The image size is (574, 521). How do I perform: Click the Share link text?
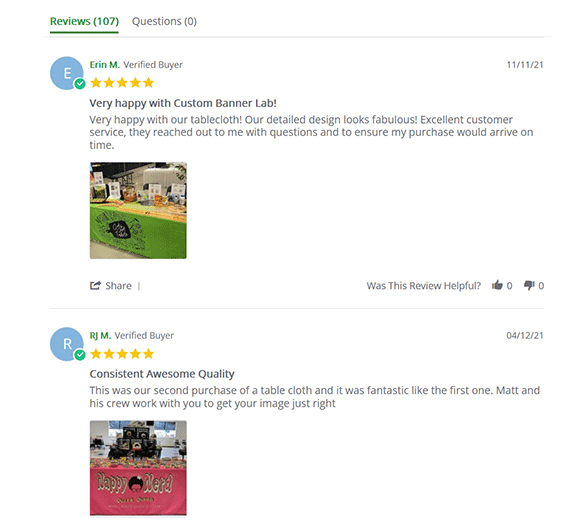tap(118, 286)
